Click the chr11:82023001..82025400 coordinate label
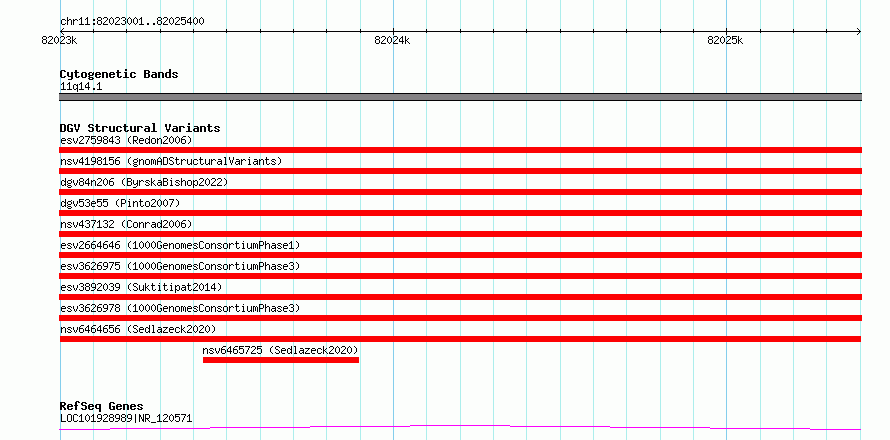The width and height of the screenshot is (890, 440). point(132,22)
